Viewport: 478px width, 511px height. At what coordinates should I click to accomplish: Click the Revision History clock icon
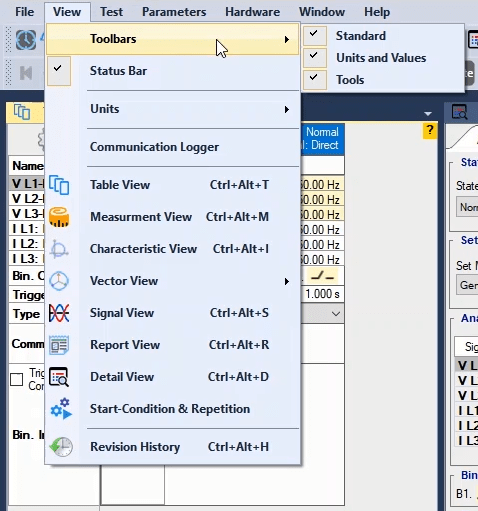coord(61,447)
